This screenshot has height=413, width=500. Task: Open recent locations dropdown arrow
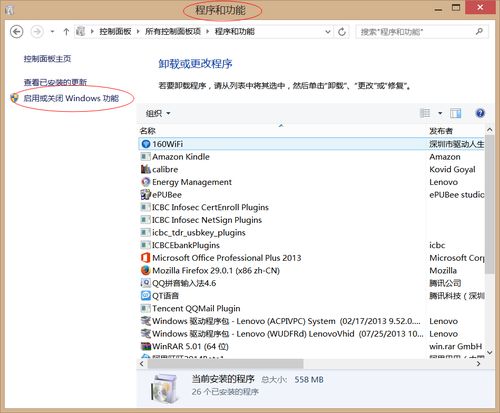52,32
